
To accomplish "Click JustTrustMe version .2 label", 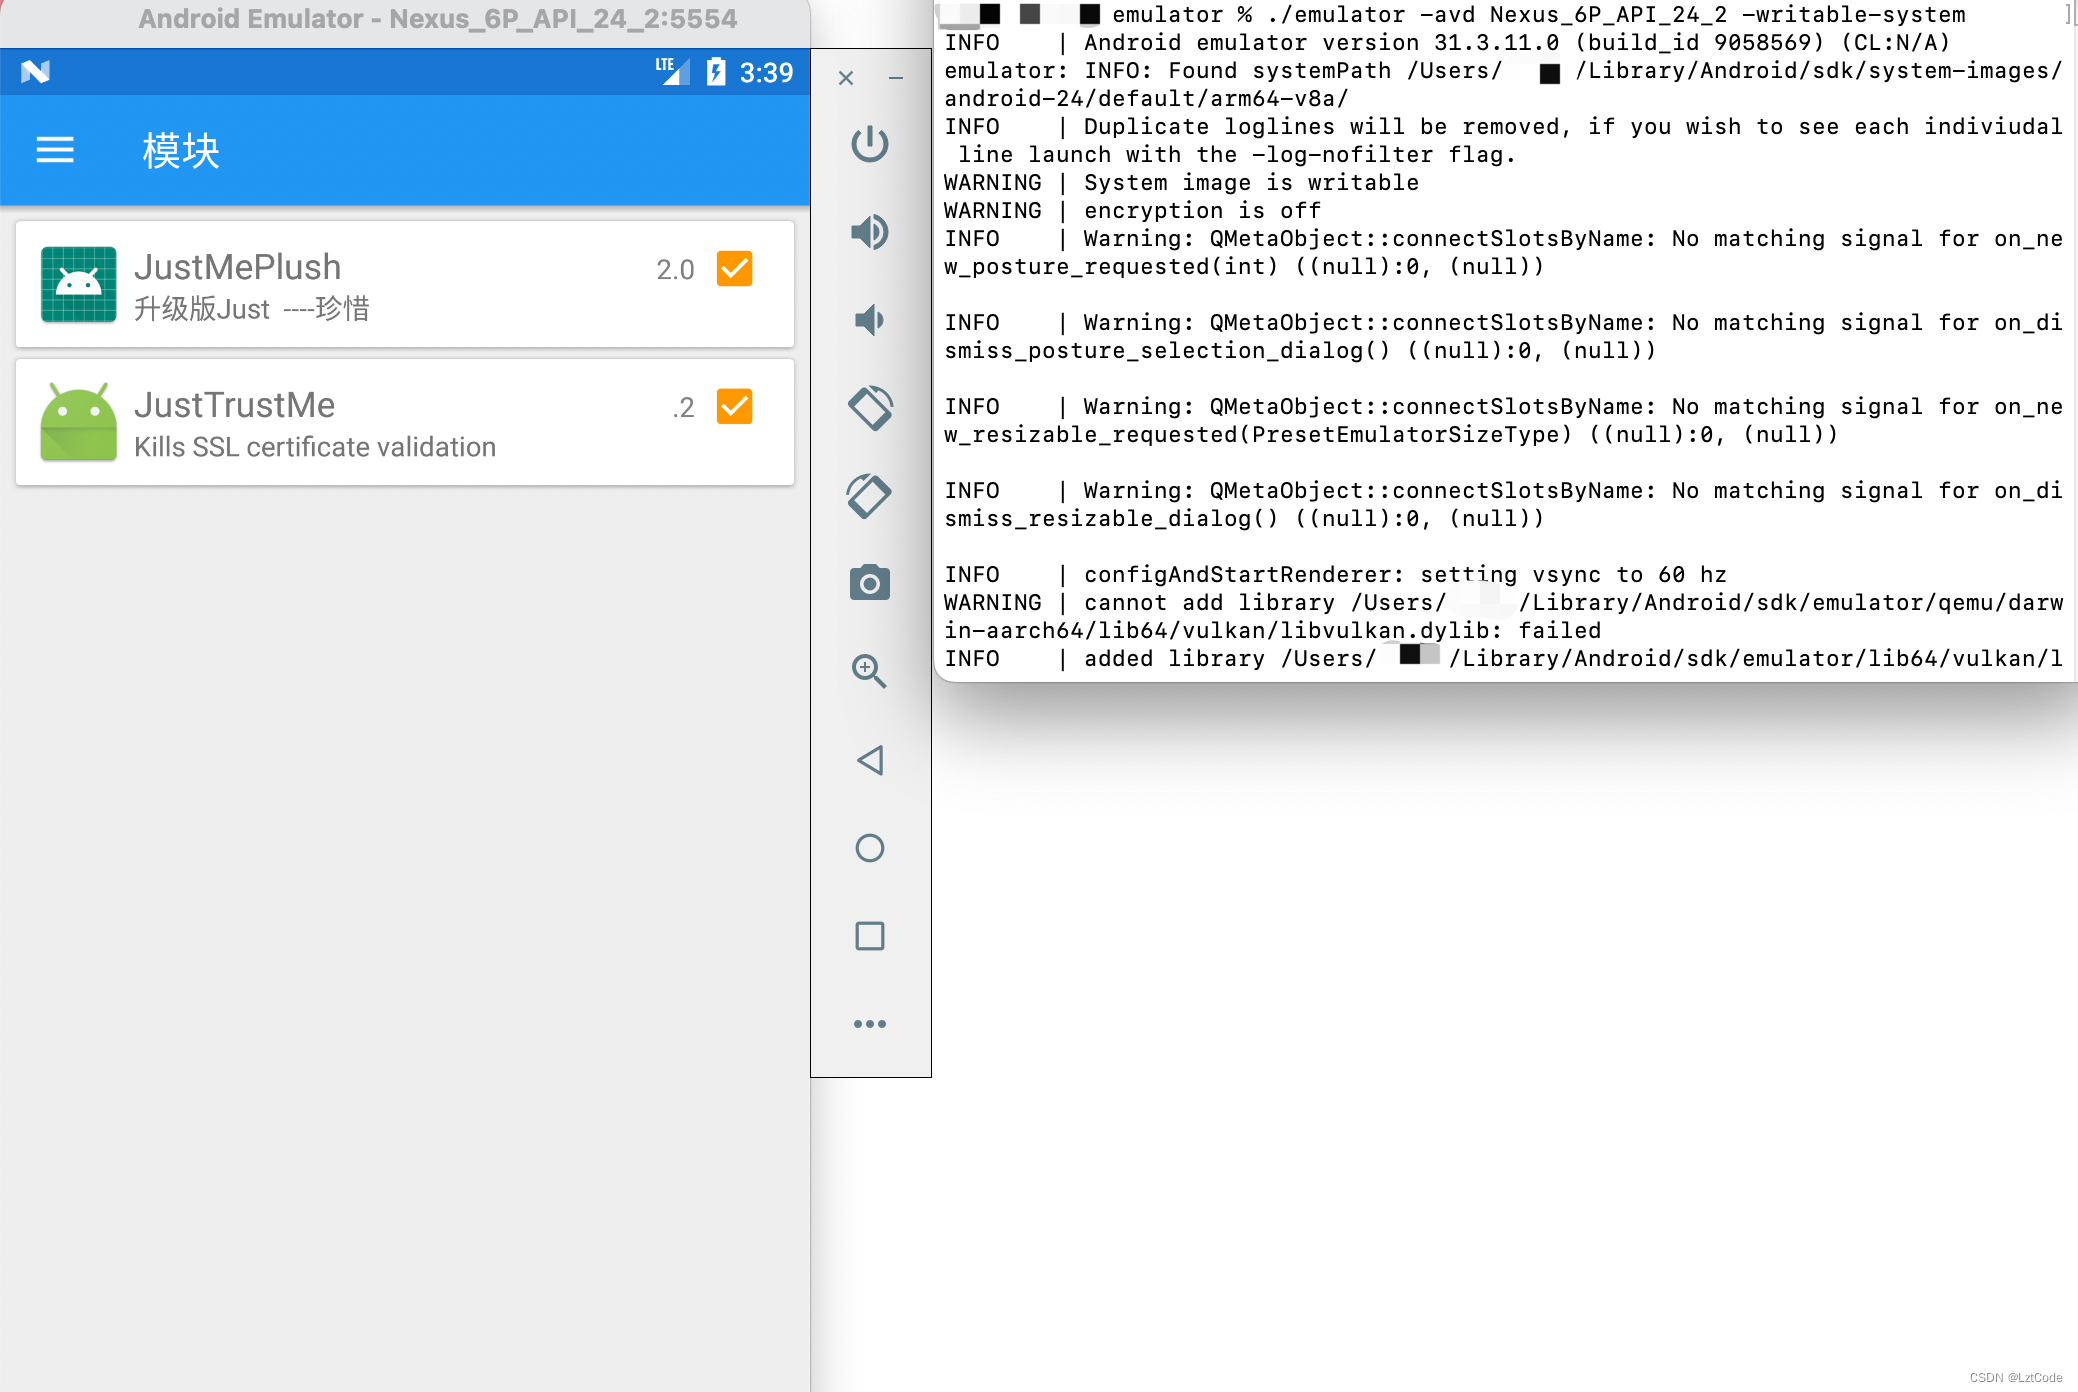I will (x=684, y=408).
